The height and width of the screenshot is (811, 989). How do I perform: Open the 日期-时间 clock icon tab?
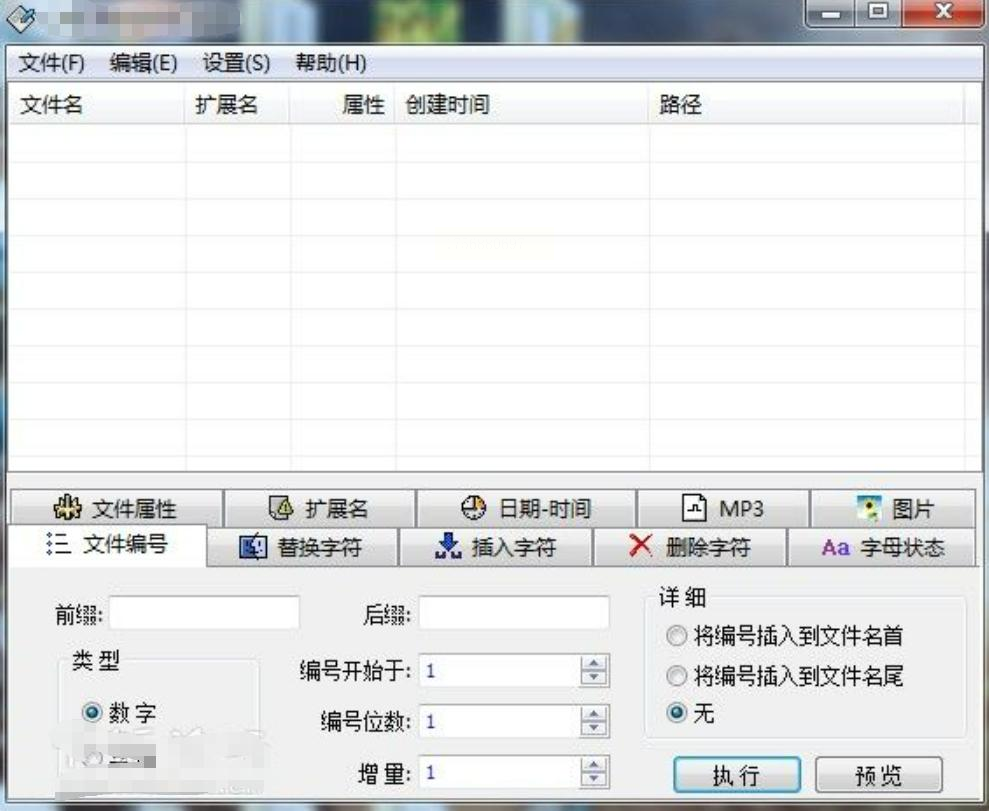(474, 508)
